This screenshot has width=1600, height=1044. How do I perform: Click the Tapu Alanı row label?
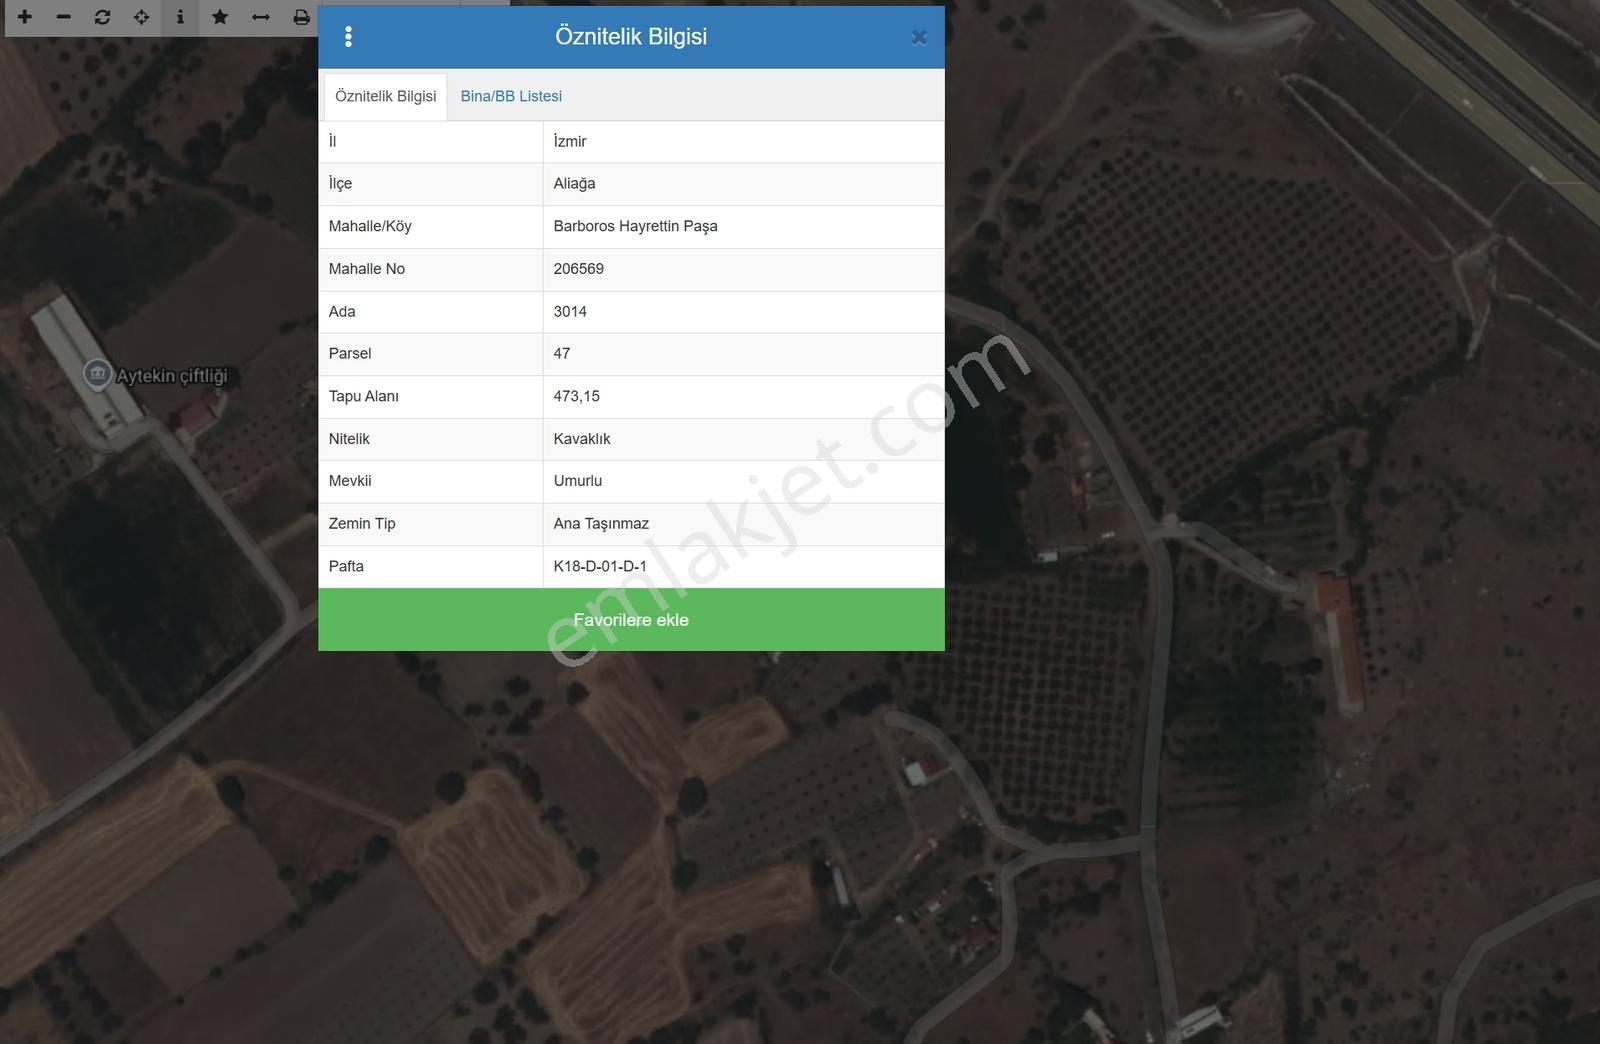[364, 396]
